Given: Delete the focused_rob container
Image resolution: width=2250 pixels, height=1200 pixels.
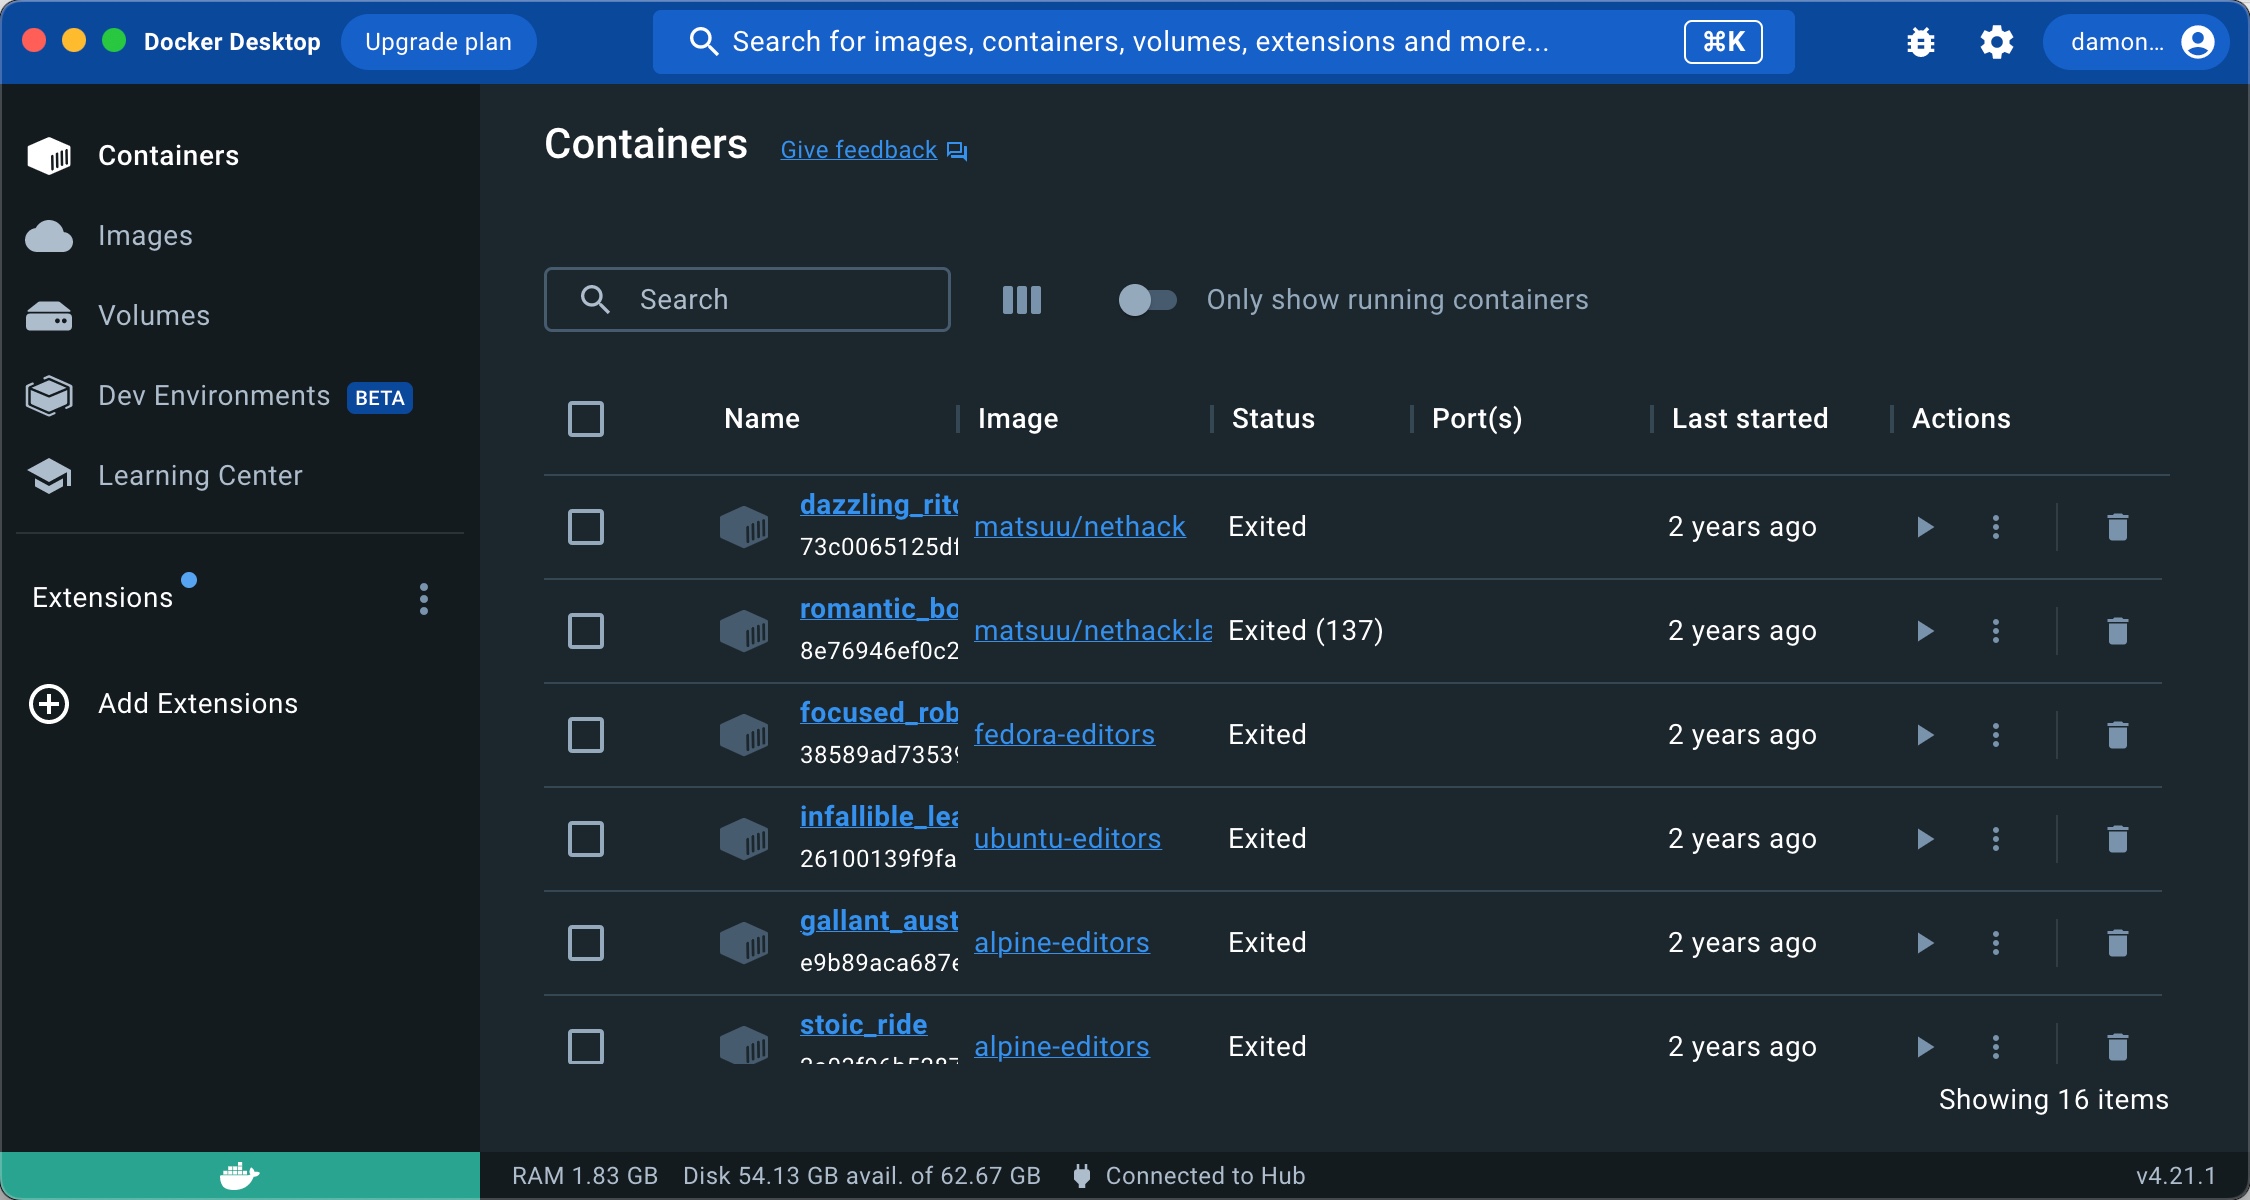Looking at the screenshot, I should tap(2117, 735).
